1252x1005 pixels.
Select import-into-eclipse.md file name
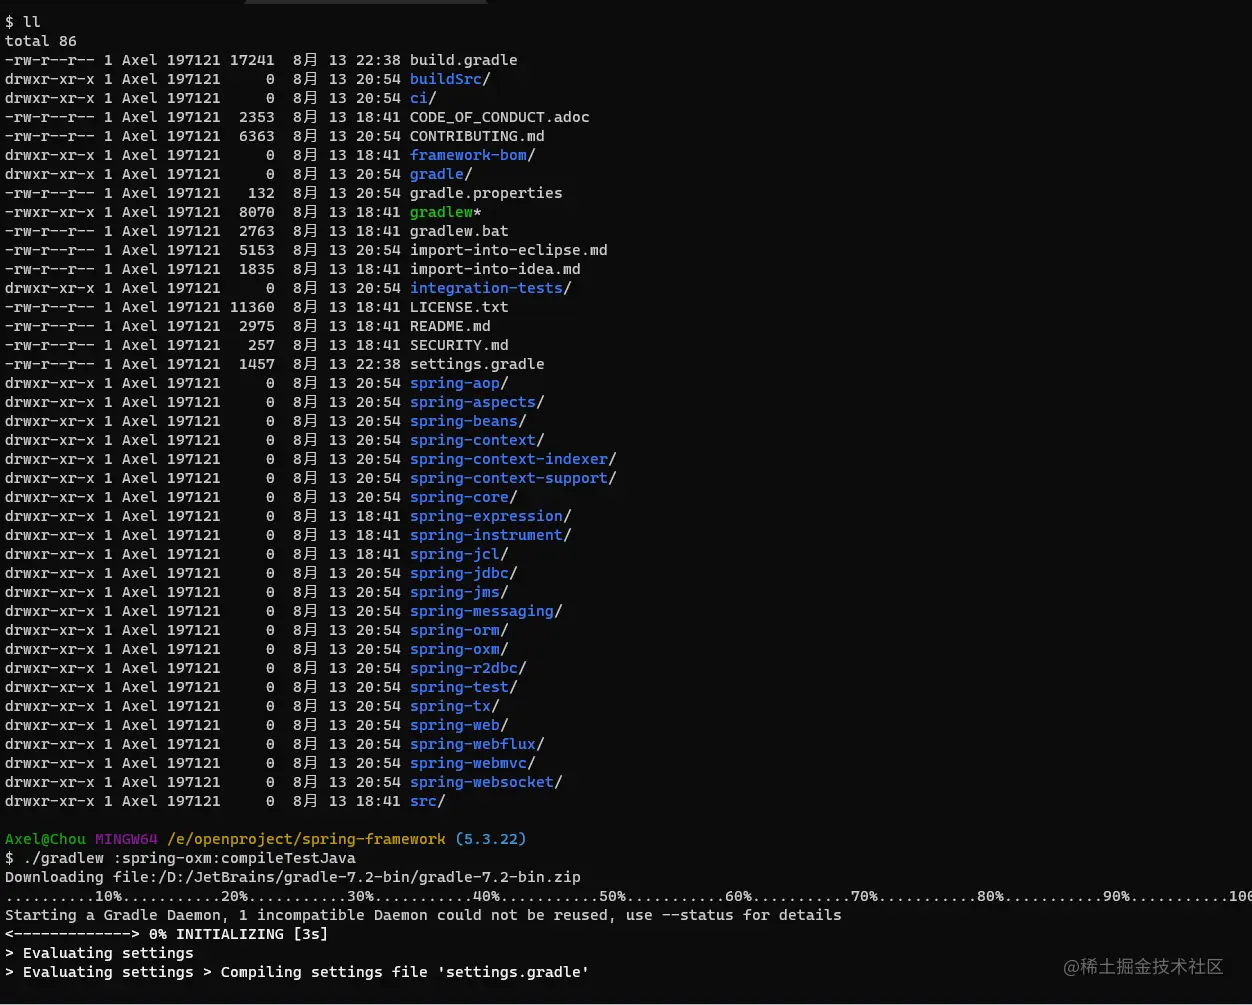coord(508,250)
